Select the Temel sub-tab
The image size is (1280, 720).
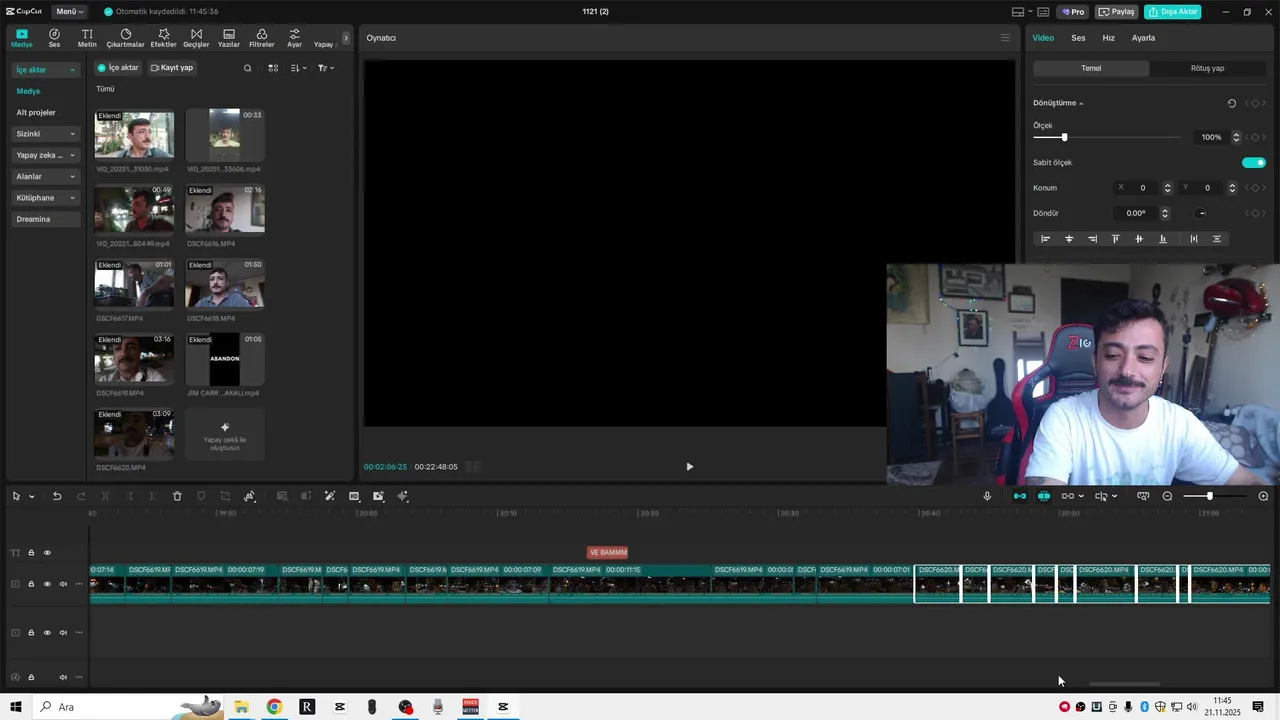[1091, 68]
